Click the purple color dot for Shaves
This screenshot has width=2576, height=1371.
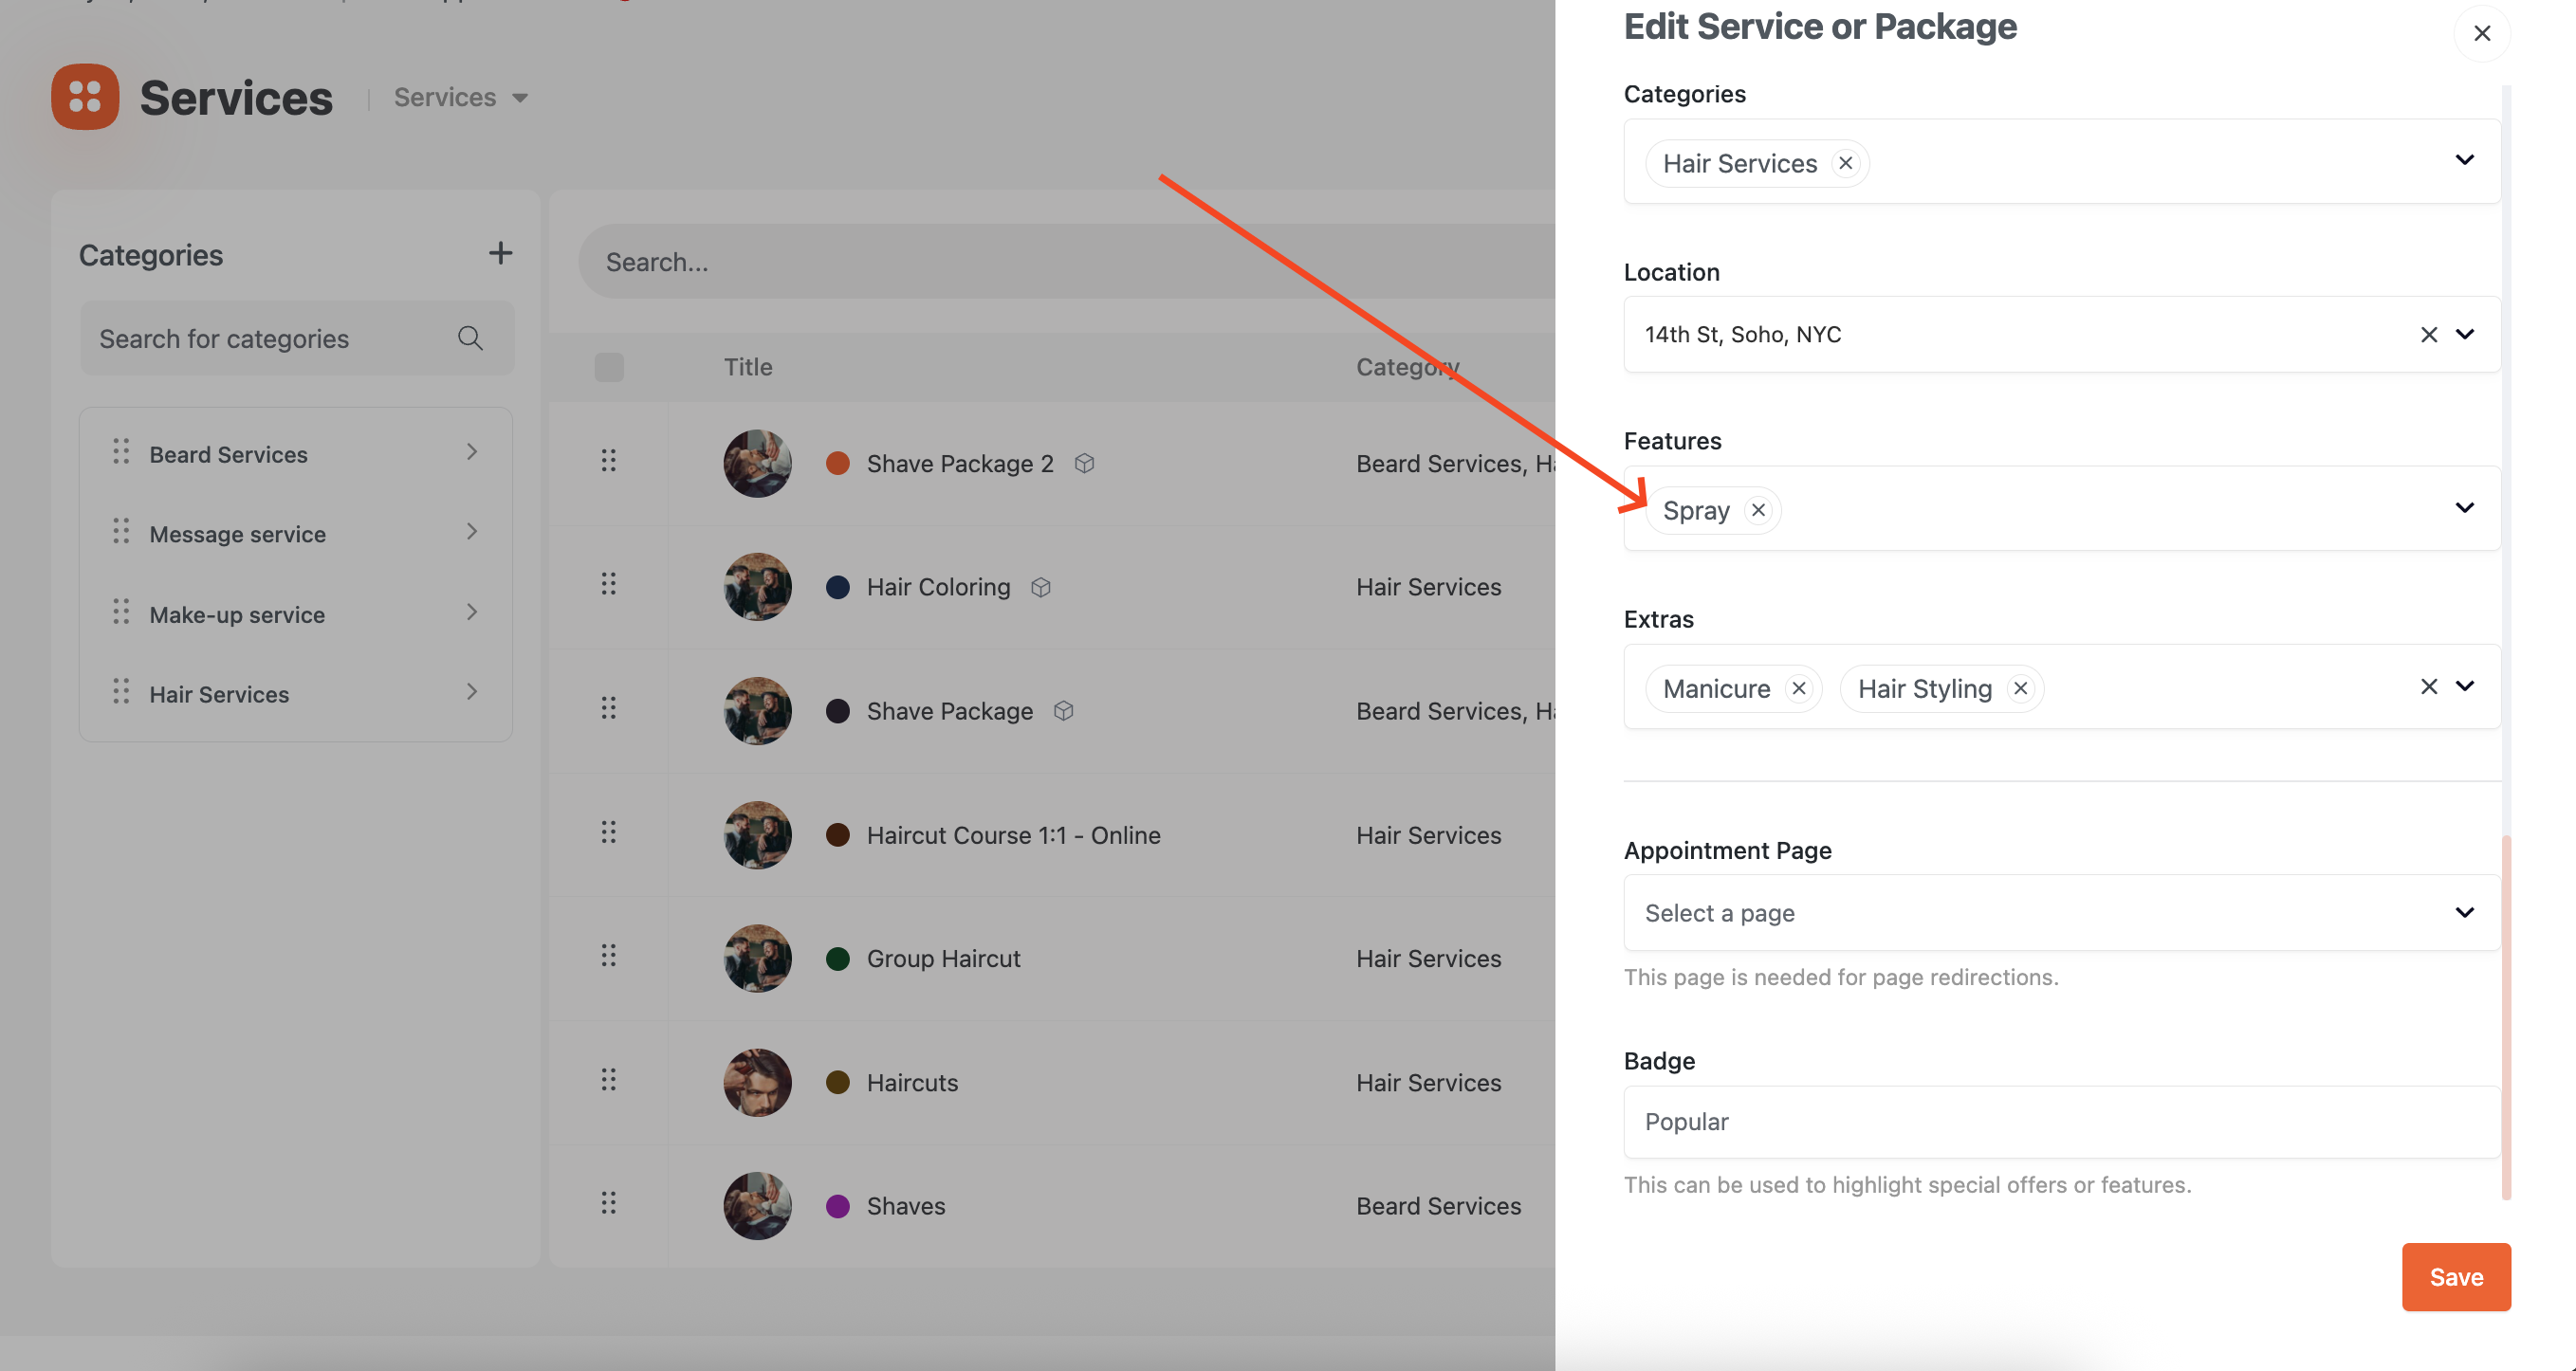click(x=838, y=1206)
